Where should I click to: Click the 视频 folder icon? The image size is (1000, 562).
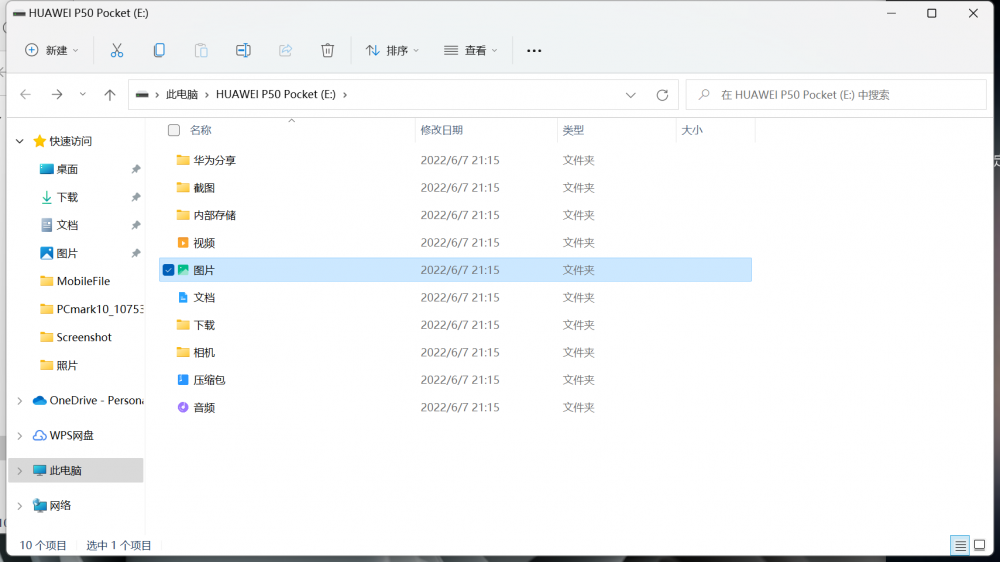coord(183,242)
